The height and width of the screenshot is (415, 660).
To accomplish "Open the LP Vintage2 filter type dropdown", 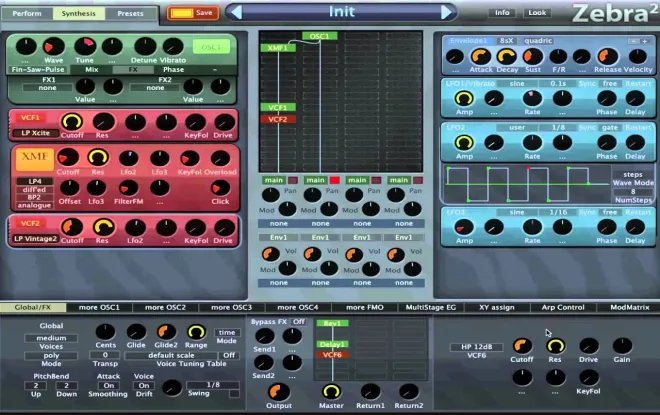I will click(x=35, y=239).
